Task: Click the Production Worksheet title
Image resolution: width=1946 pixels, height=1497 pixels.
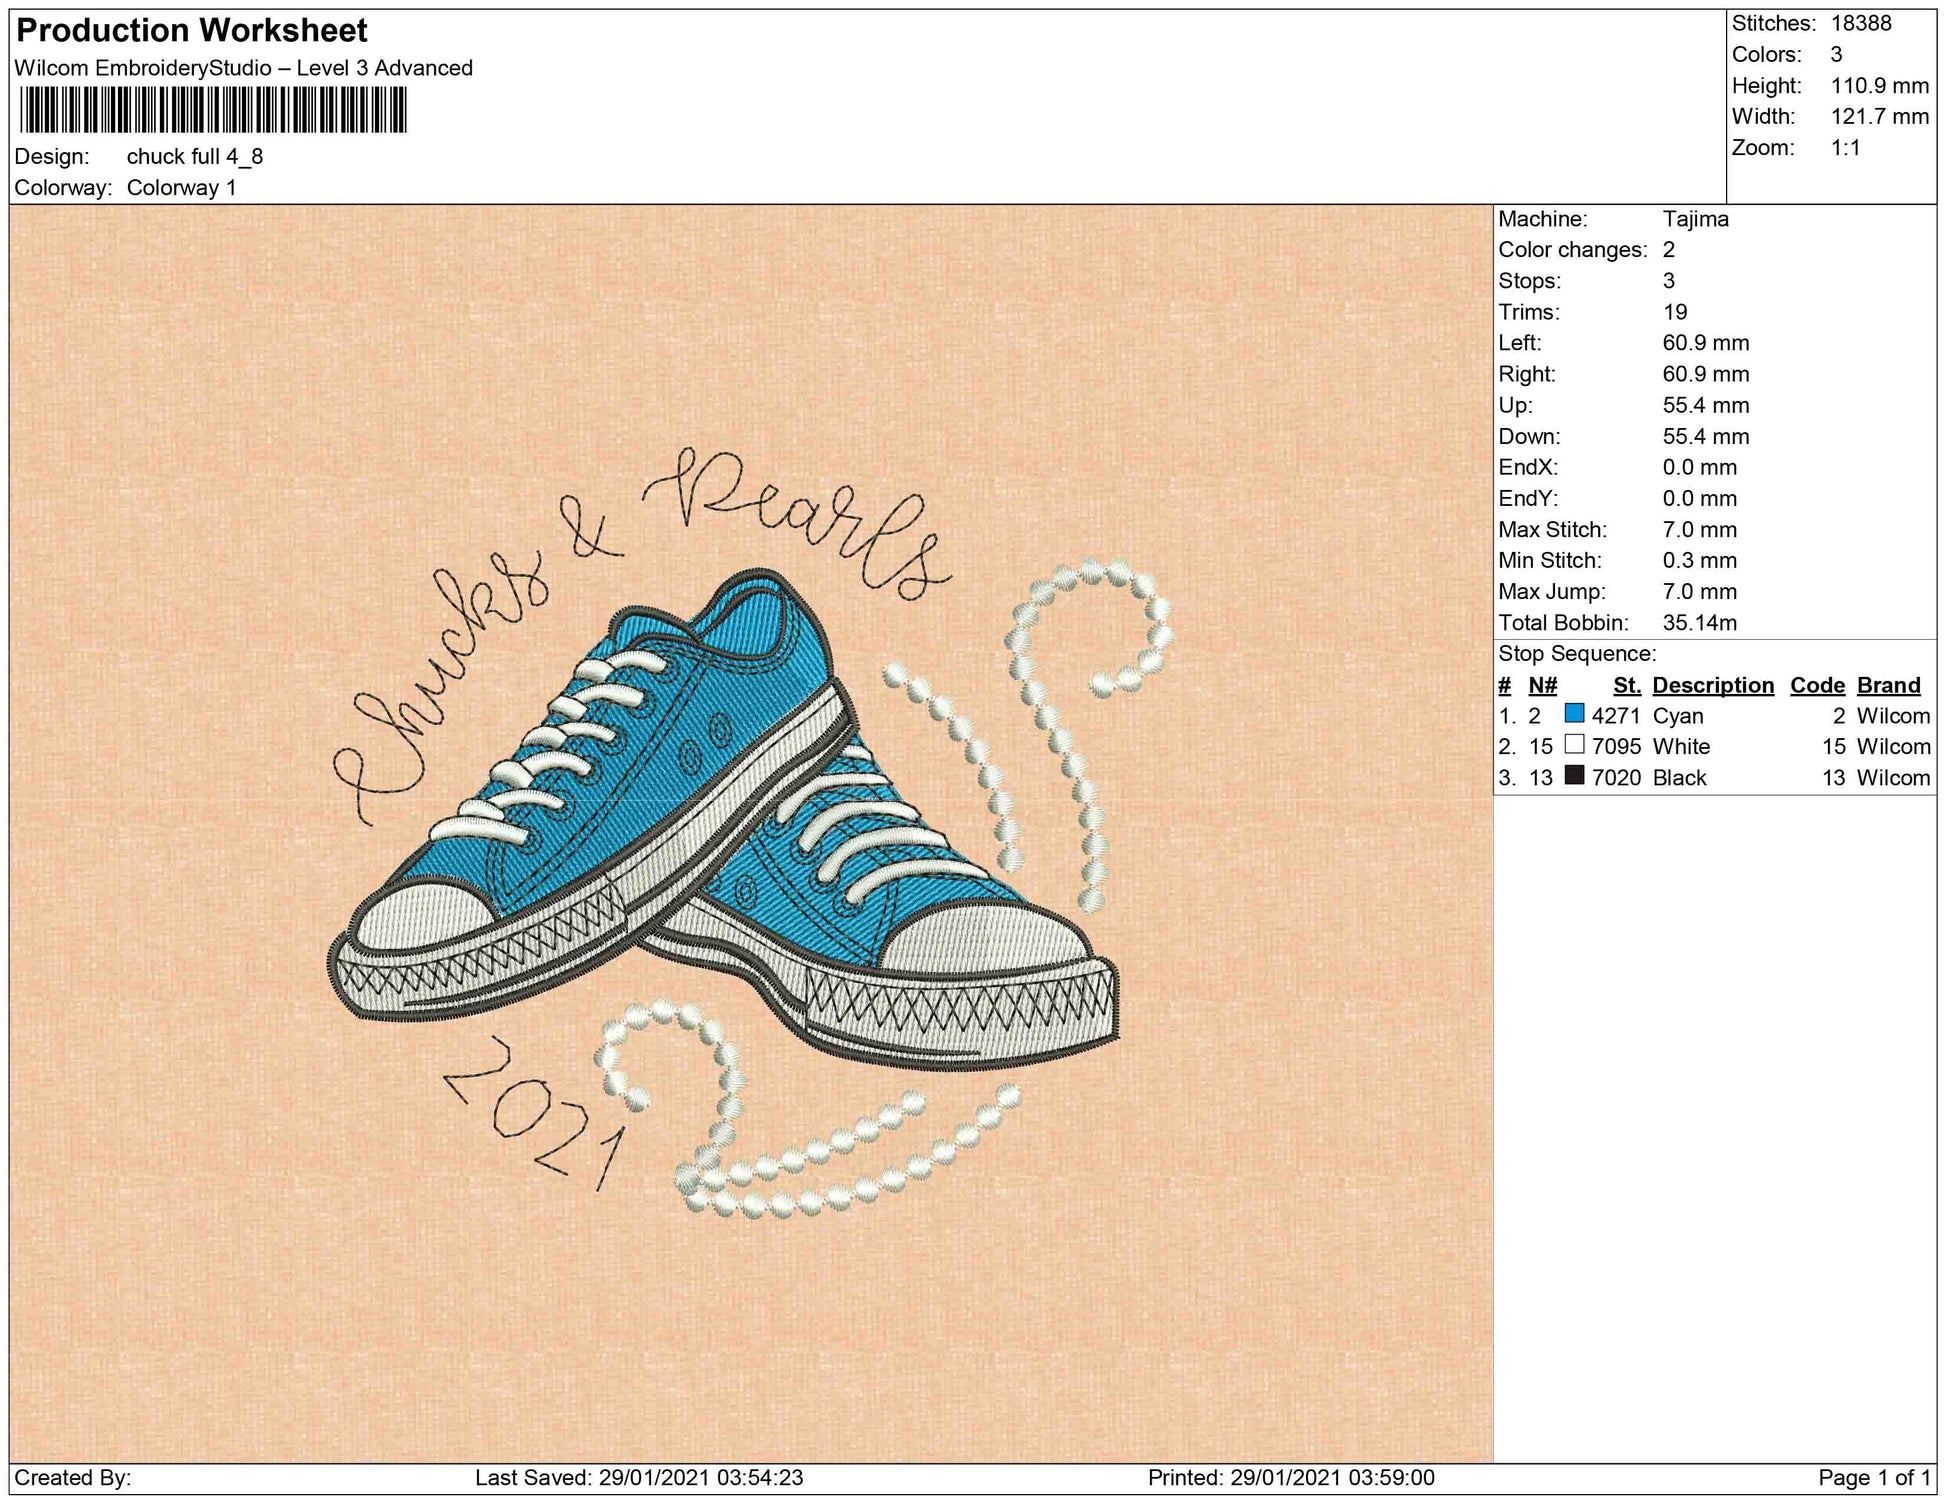Action: [x=192, y=31]
